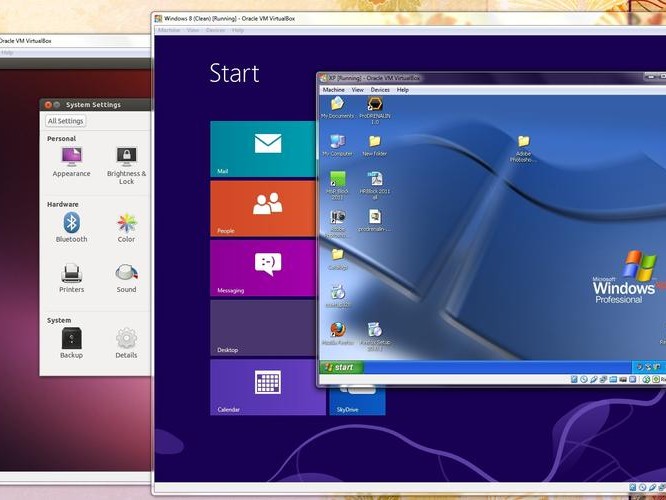The width and height of the screenshot is (666, 500).
Task: Open View menu in XP VirtualBox window
Action: click(x=358, y=90)
